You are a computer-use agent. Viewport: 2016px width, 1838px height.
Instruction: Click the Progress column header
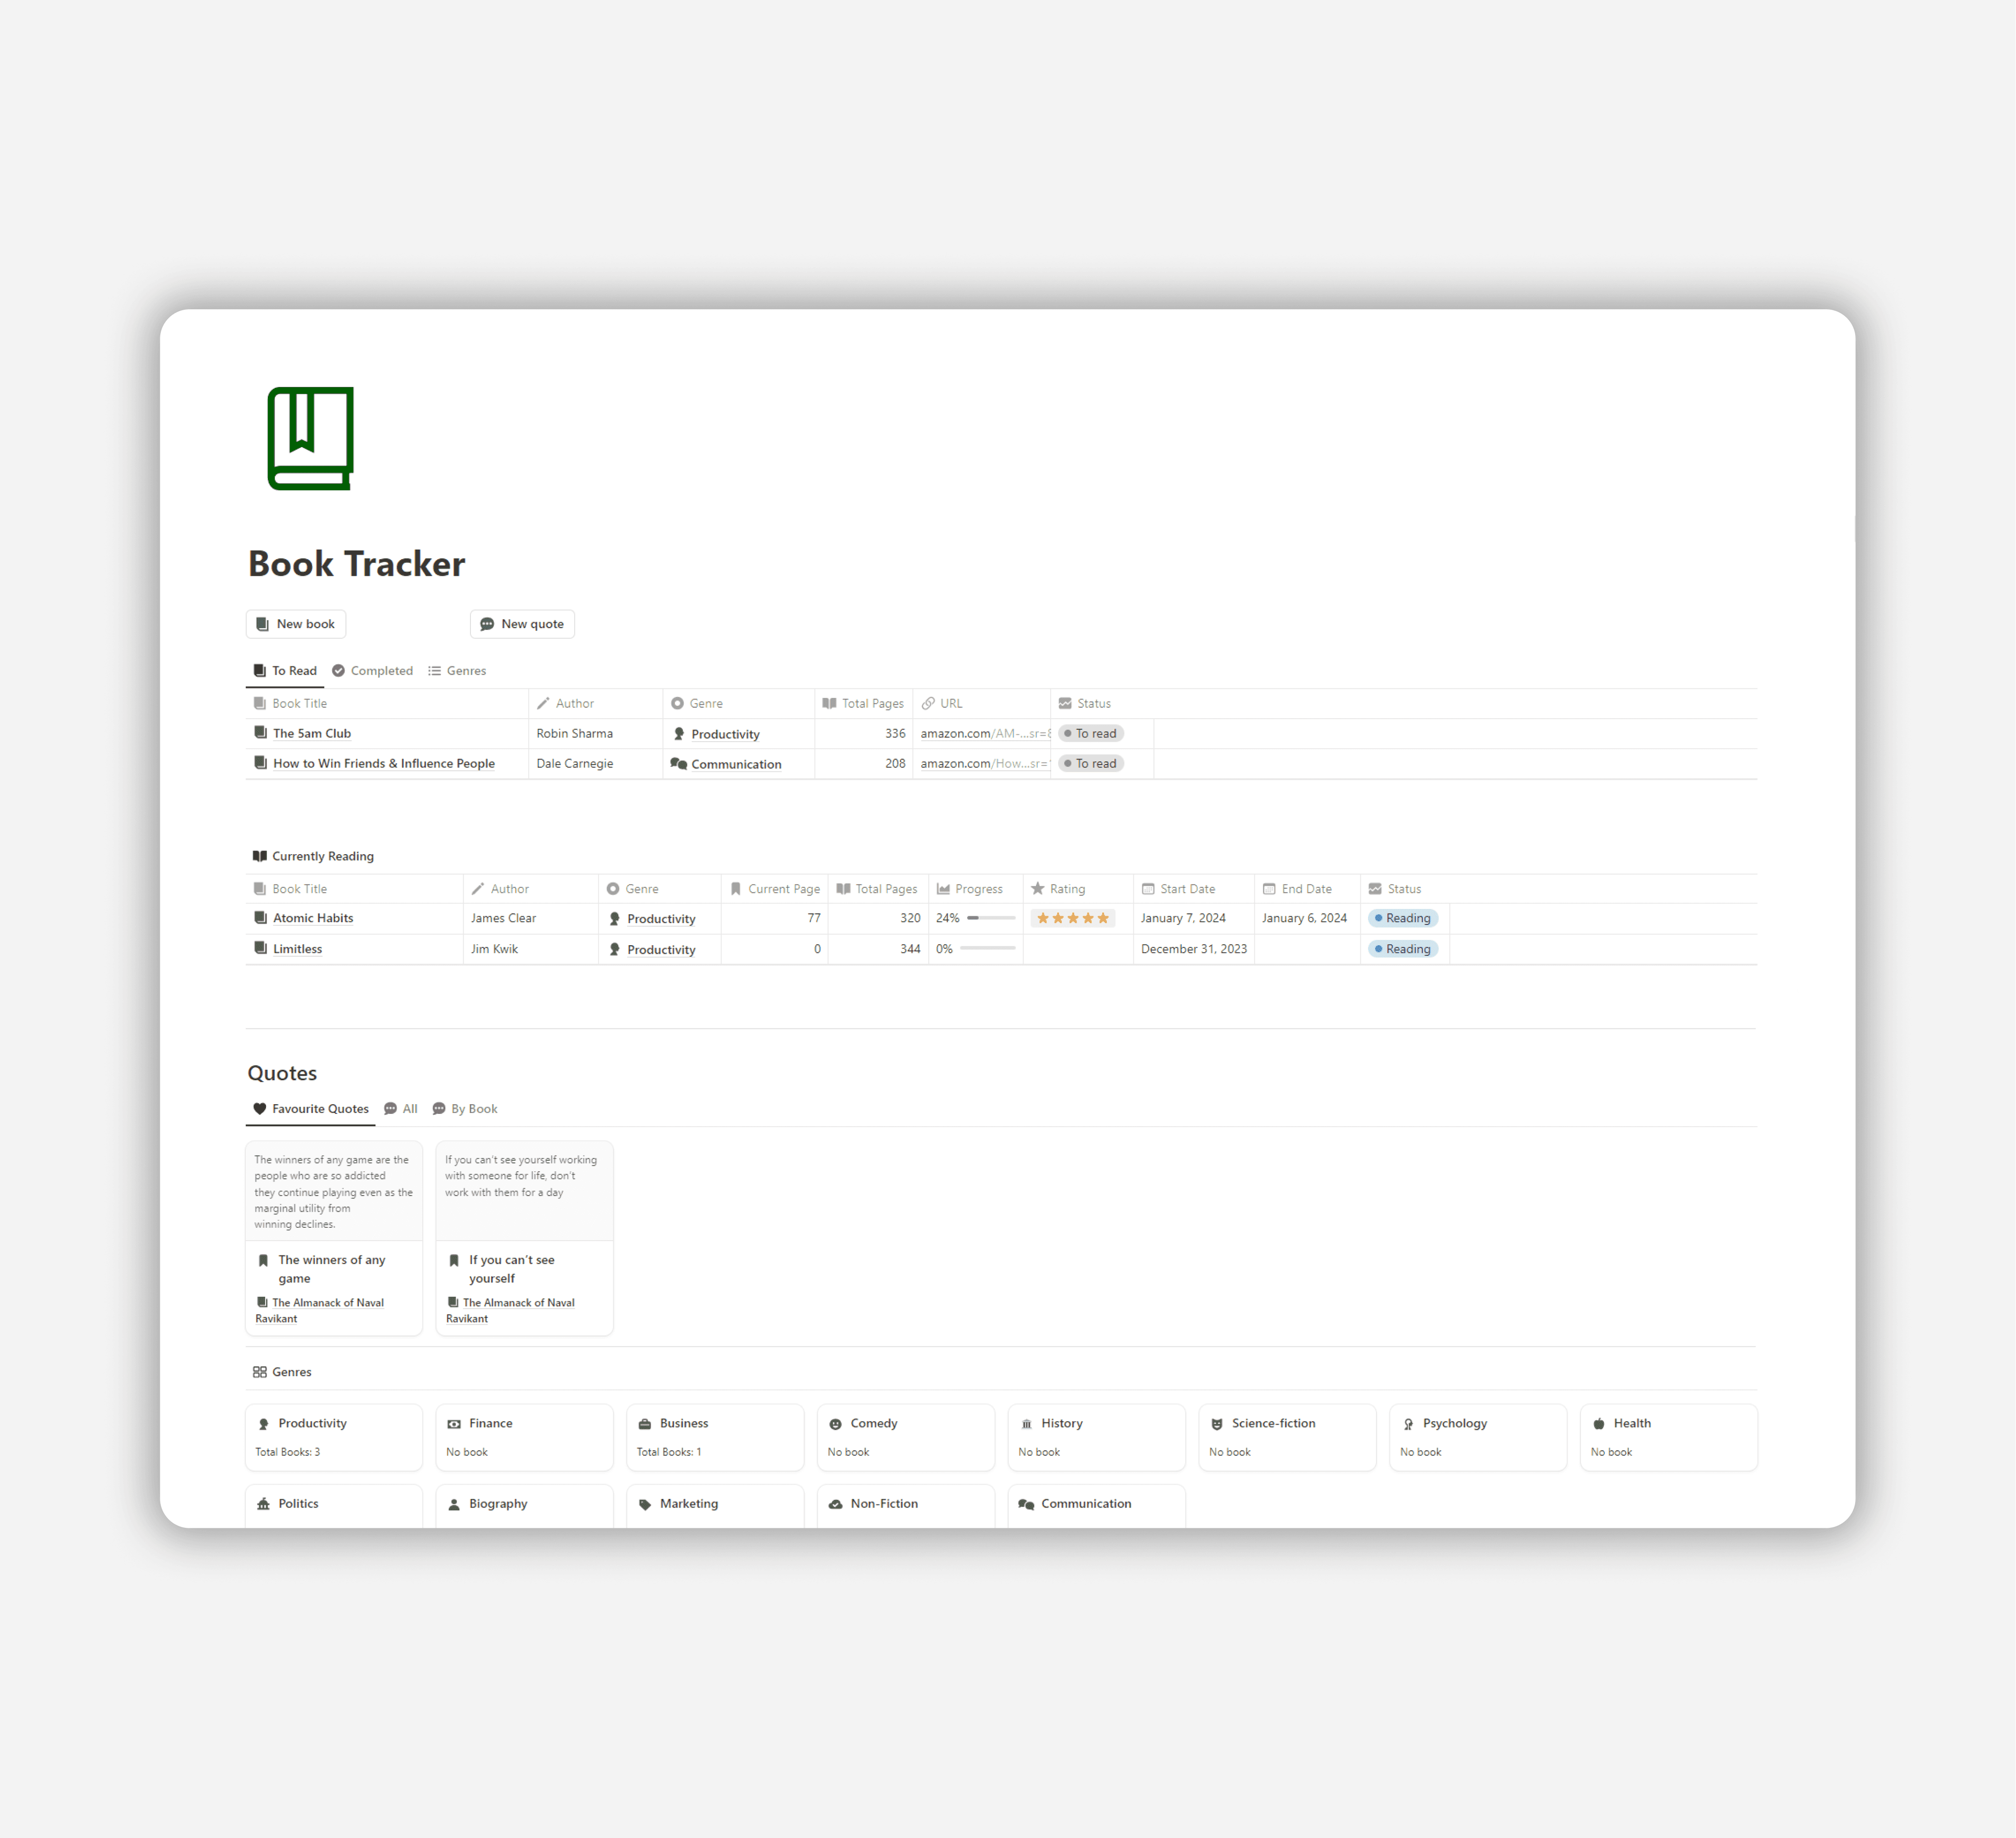pyautogui.click(x=975, y=889)
